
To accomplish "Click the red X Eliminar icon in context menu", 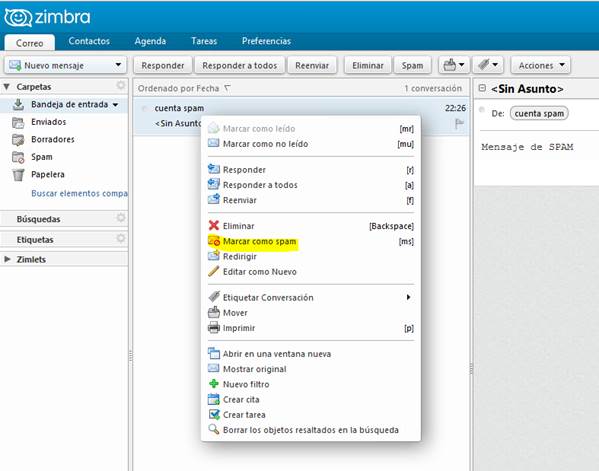I will click(214, 226).
